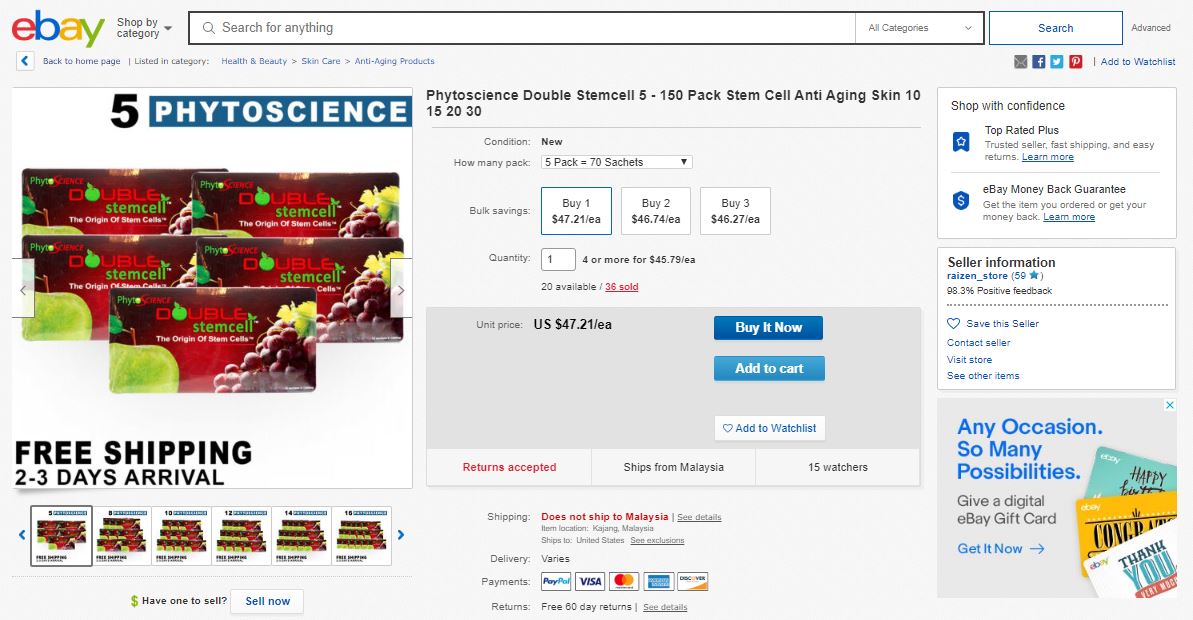Select Buy 2 bulk savings option
Viewport: 1193px width, 620px height.
[655, 211]
